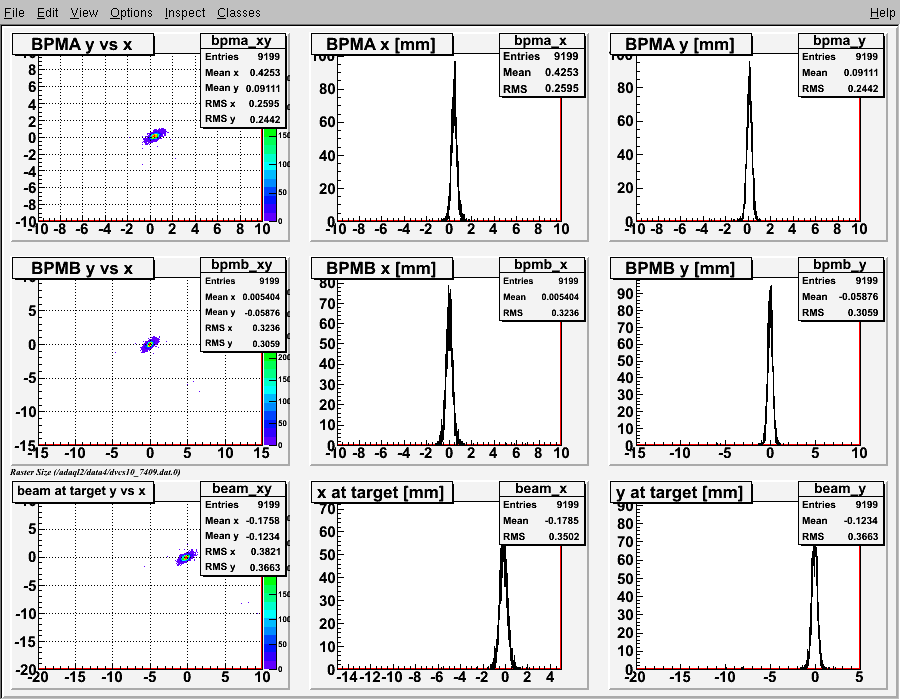This screenshot has height=700, width=900.
Task: Open the Classes menu
Action: pyautogui.click(x=238, y=13)
